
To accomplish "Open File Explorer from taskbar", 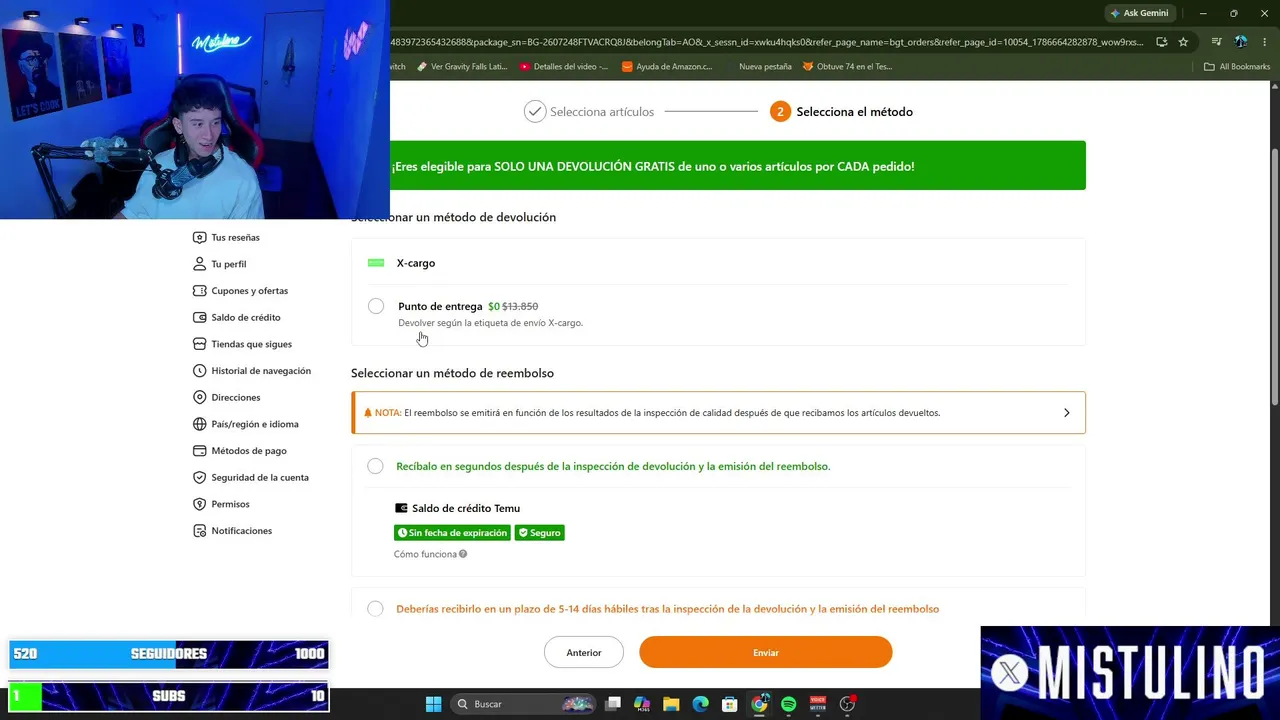I will coord(671,704).
